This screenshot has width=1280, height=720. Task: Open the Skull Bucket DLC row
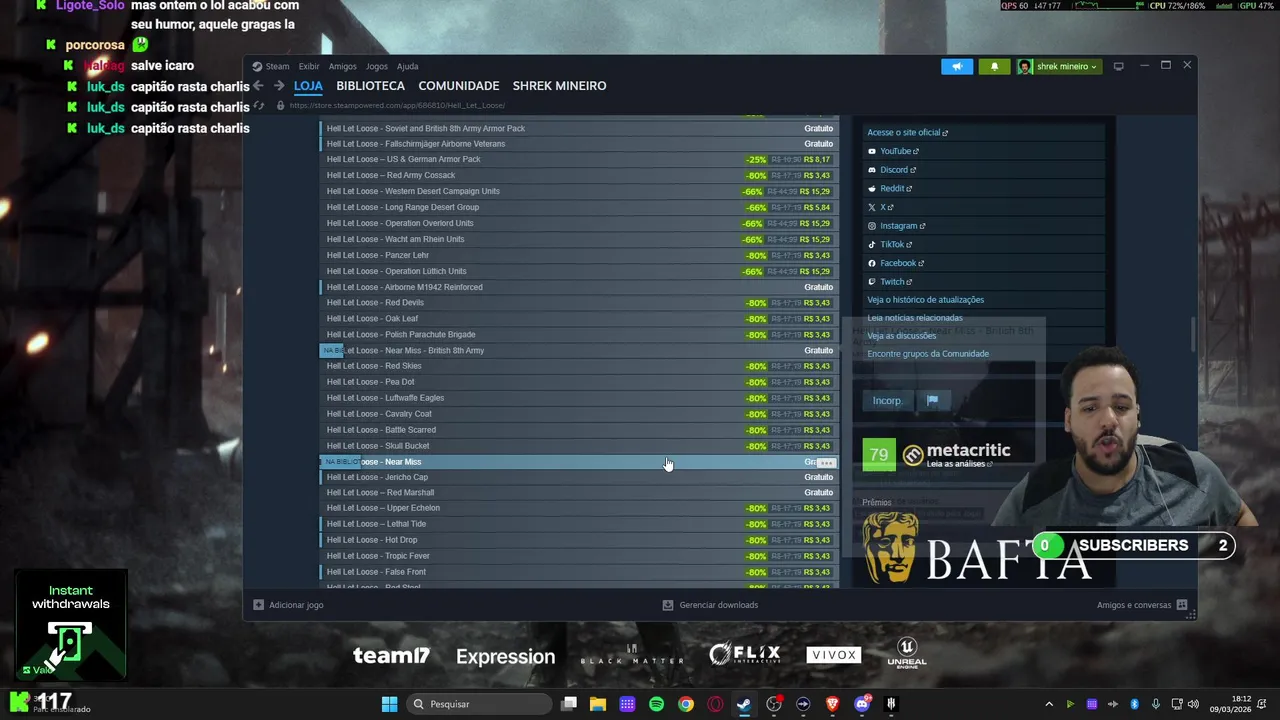click(579, 446)
